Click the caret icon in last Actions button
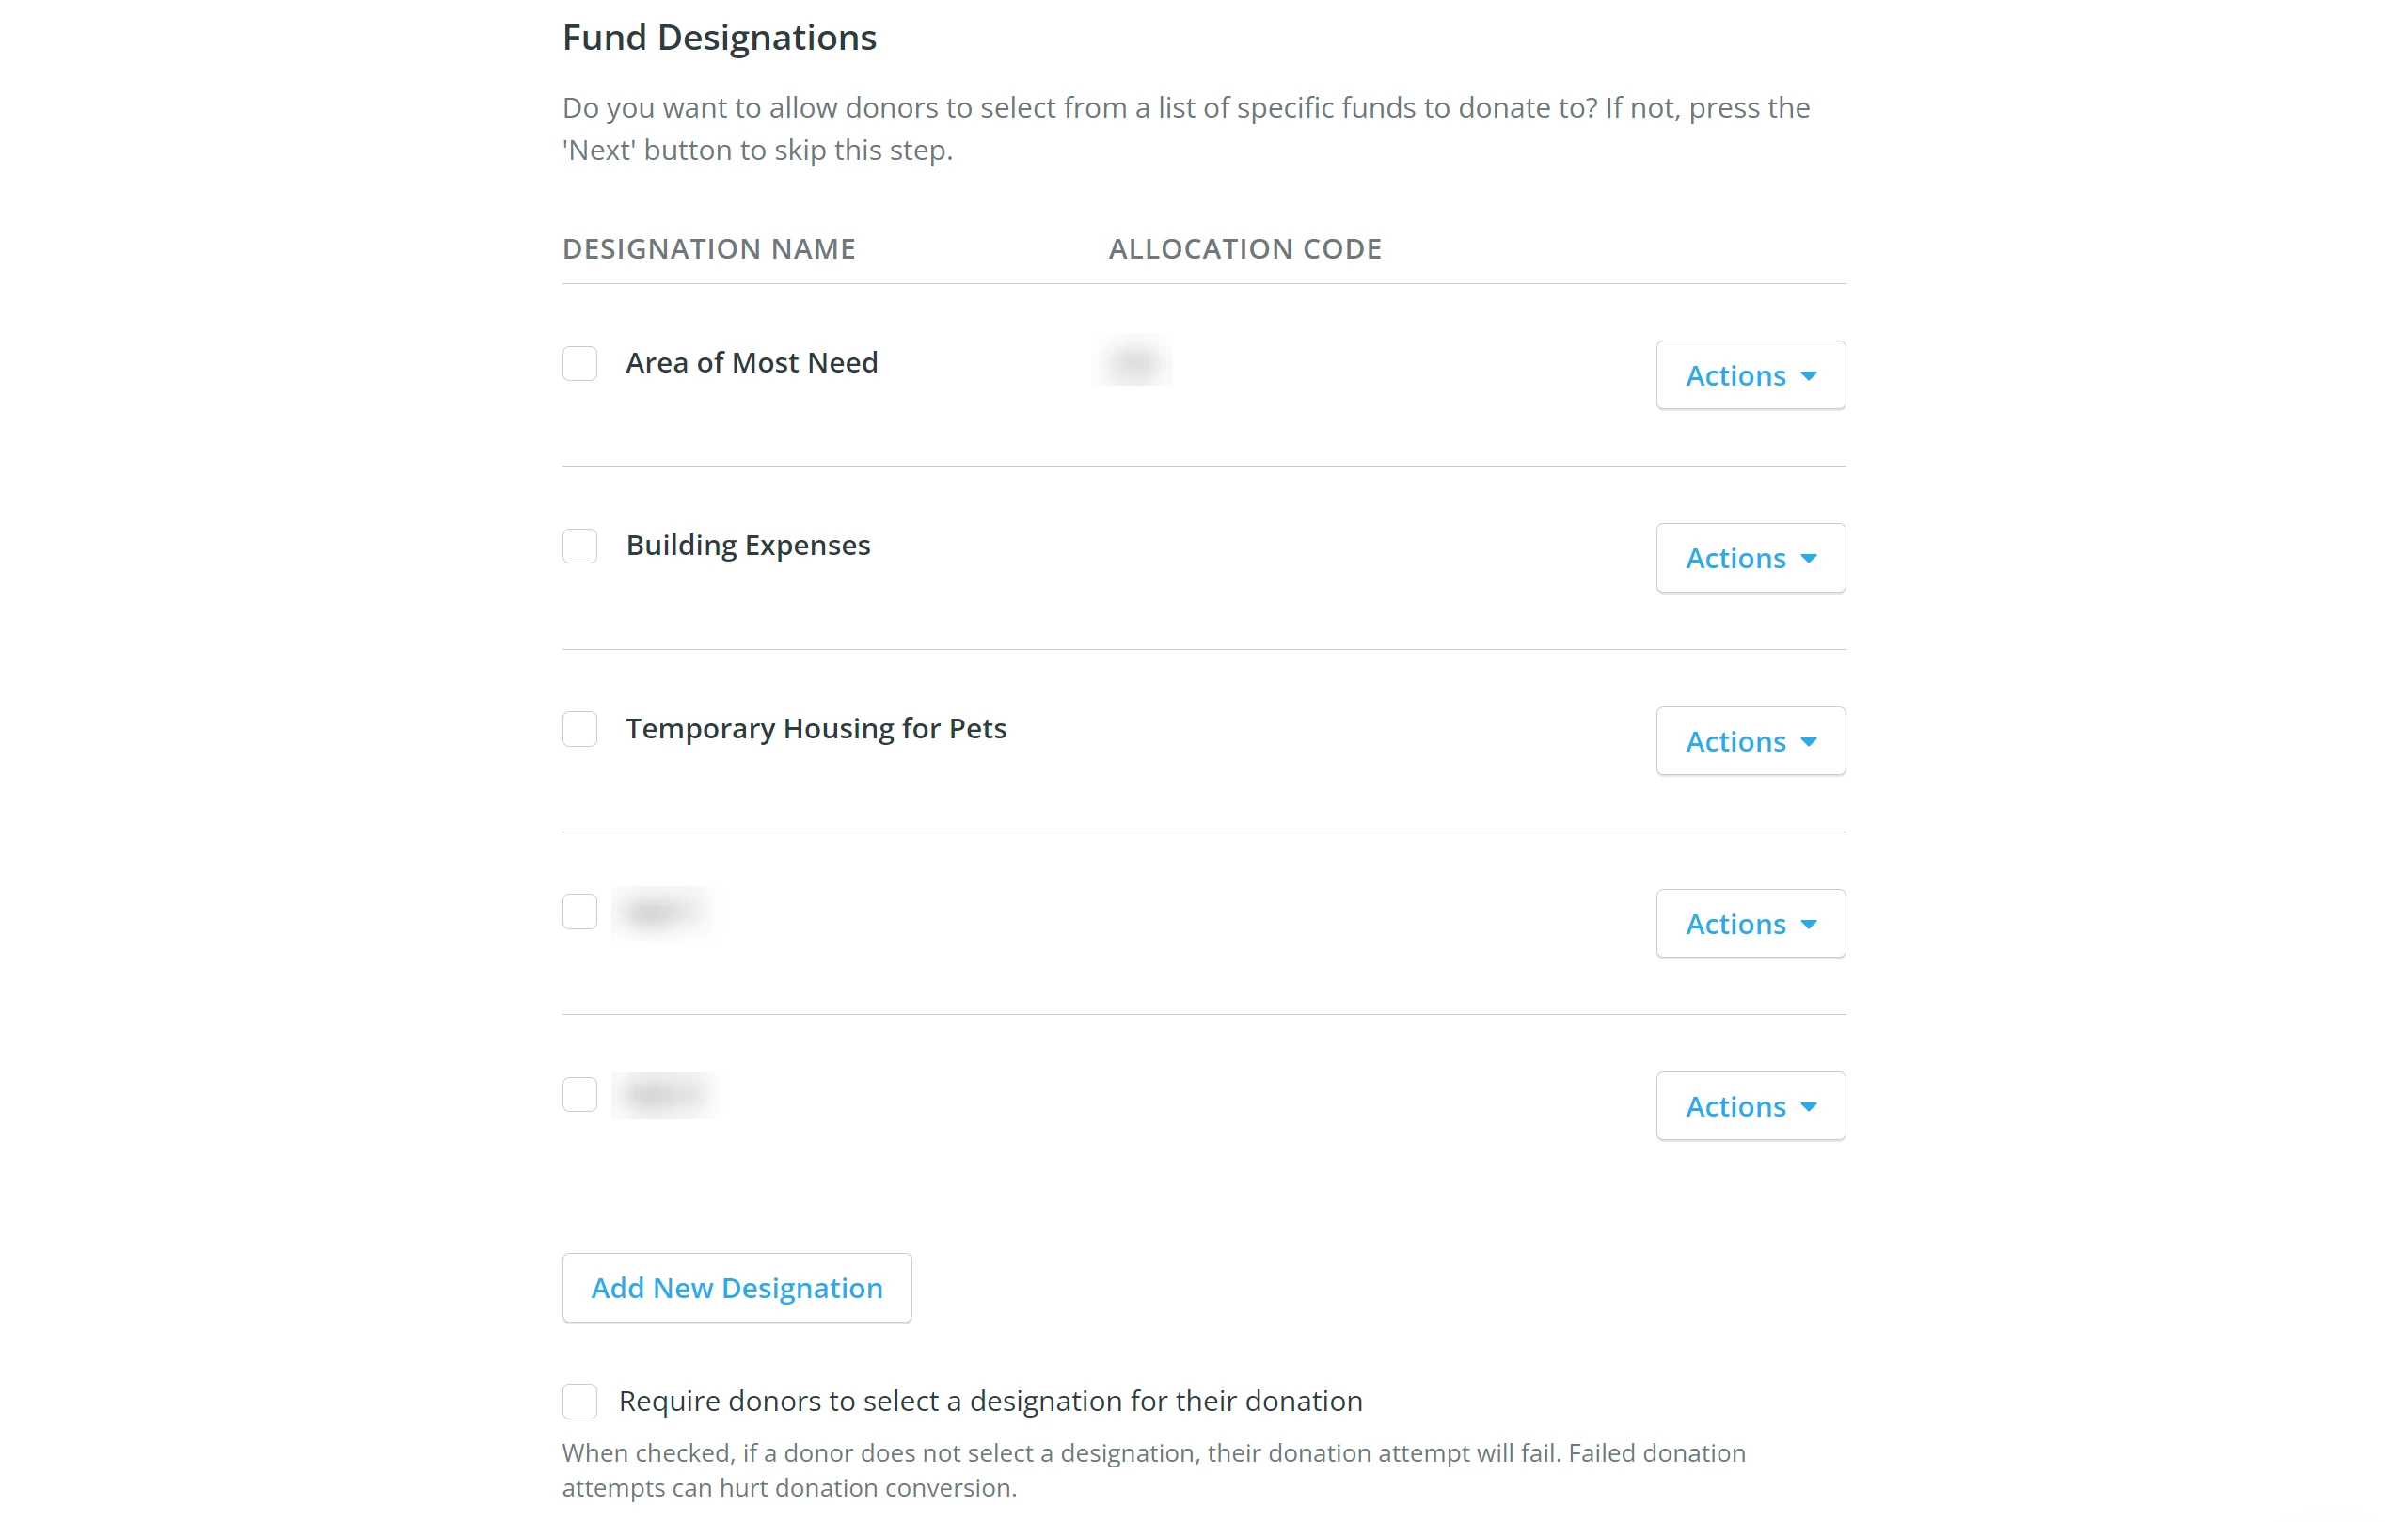Viewport: 2408px width, 1522px height. click(x=1811, y=1107)
